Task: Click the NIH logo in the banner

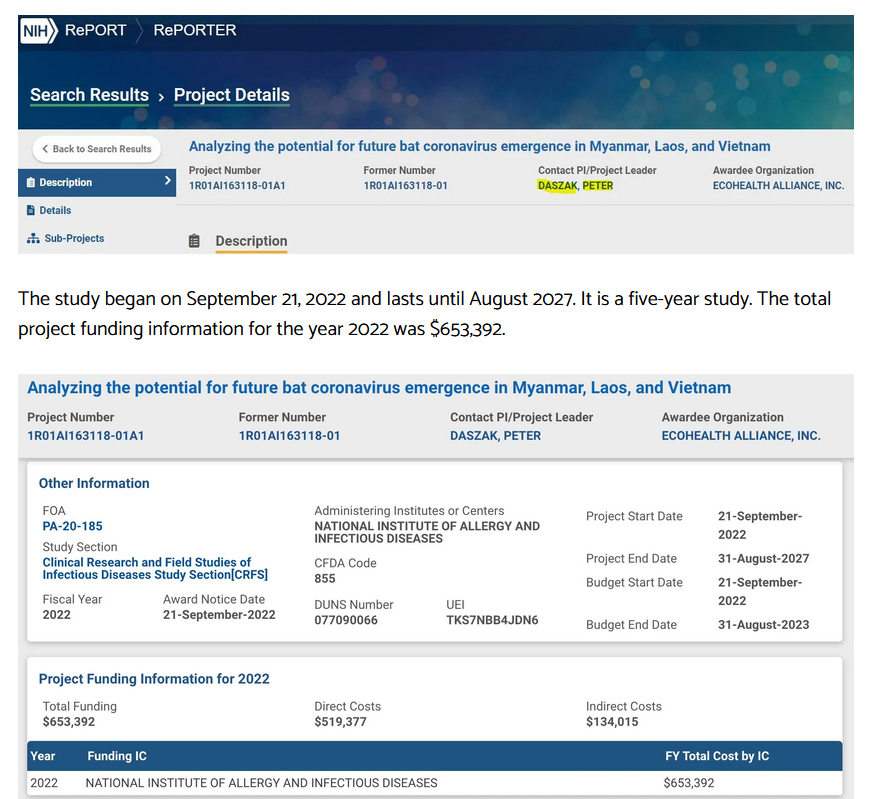Action: (x=39, y=30)
